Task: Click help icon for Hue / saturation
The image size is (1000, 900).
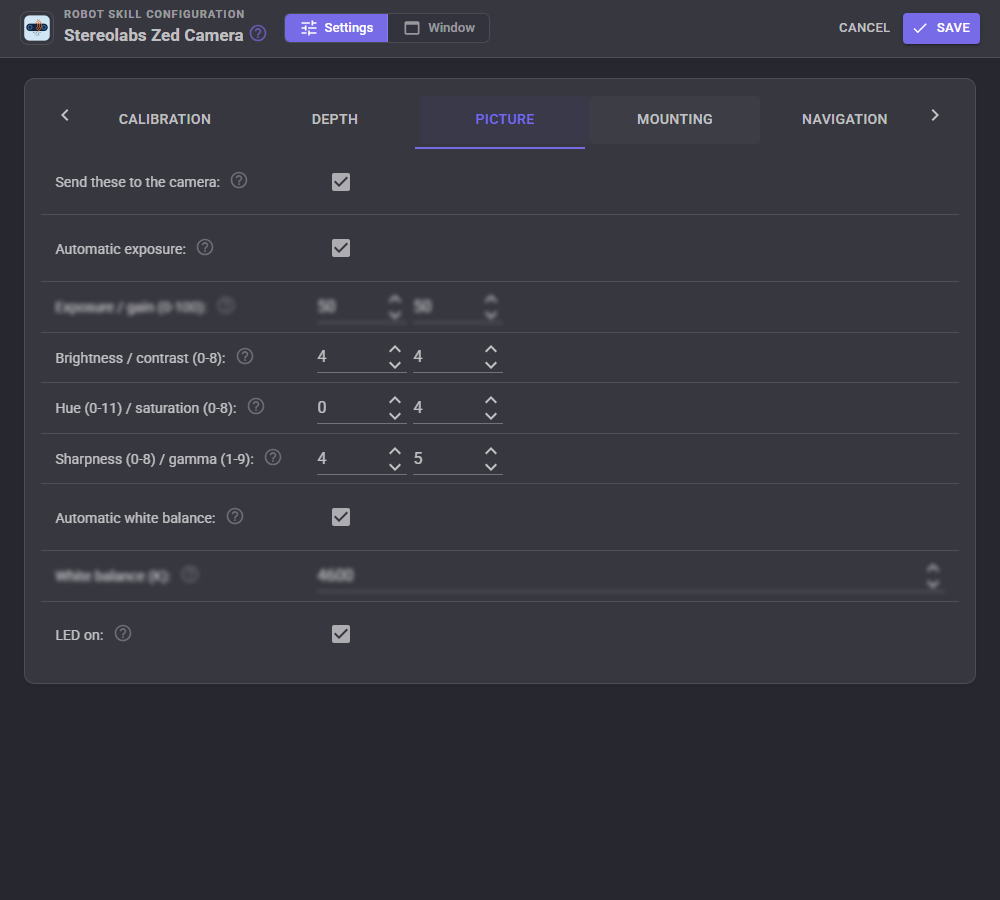Action: pyautogui.click(x=256, y=406)
